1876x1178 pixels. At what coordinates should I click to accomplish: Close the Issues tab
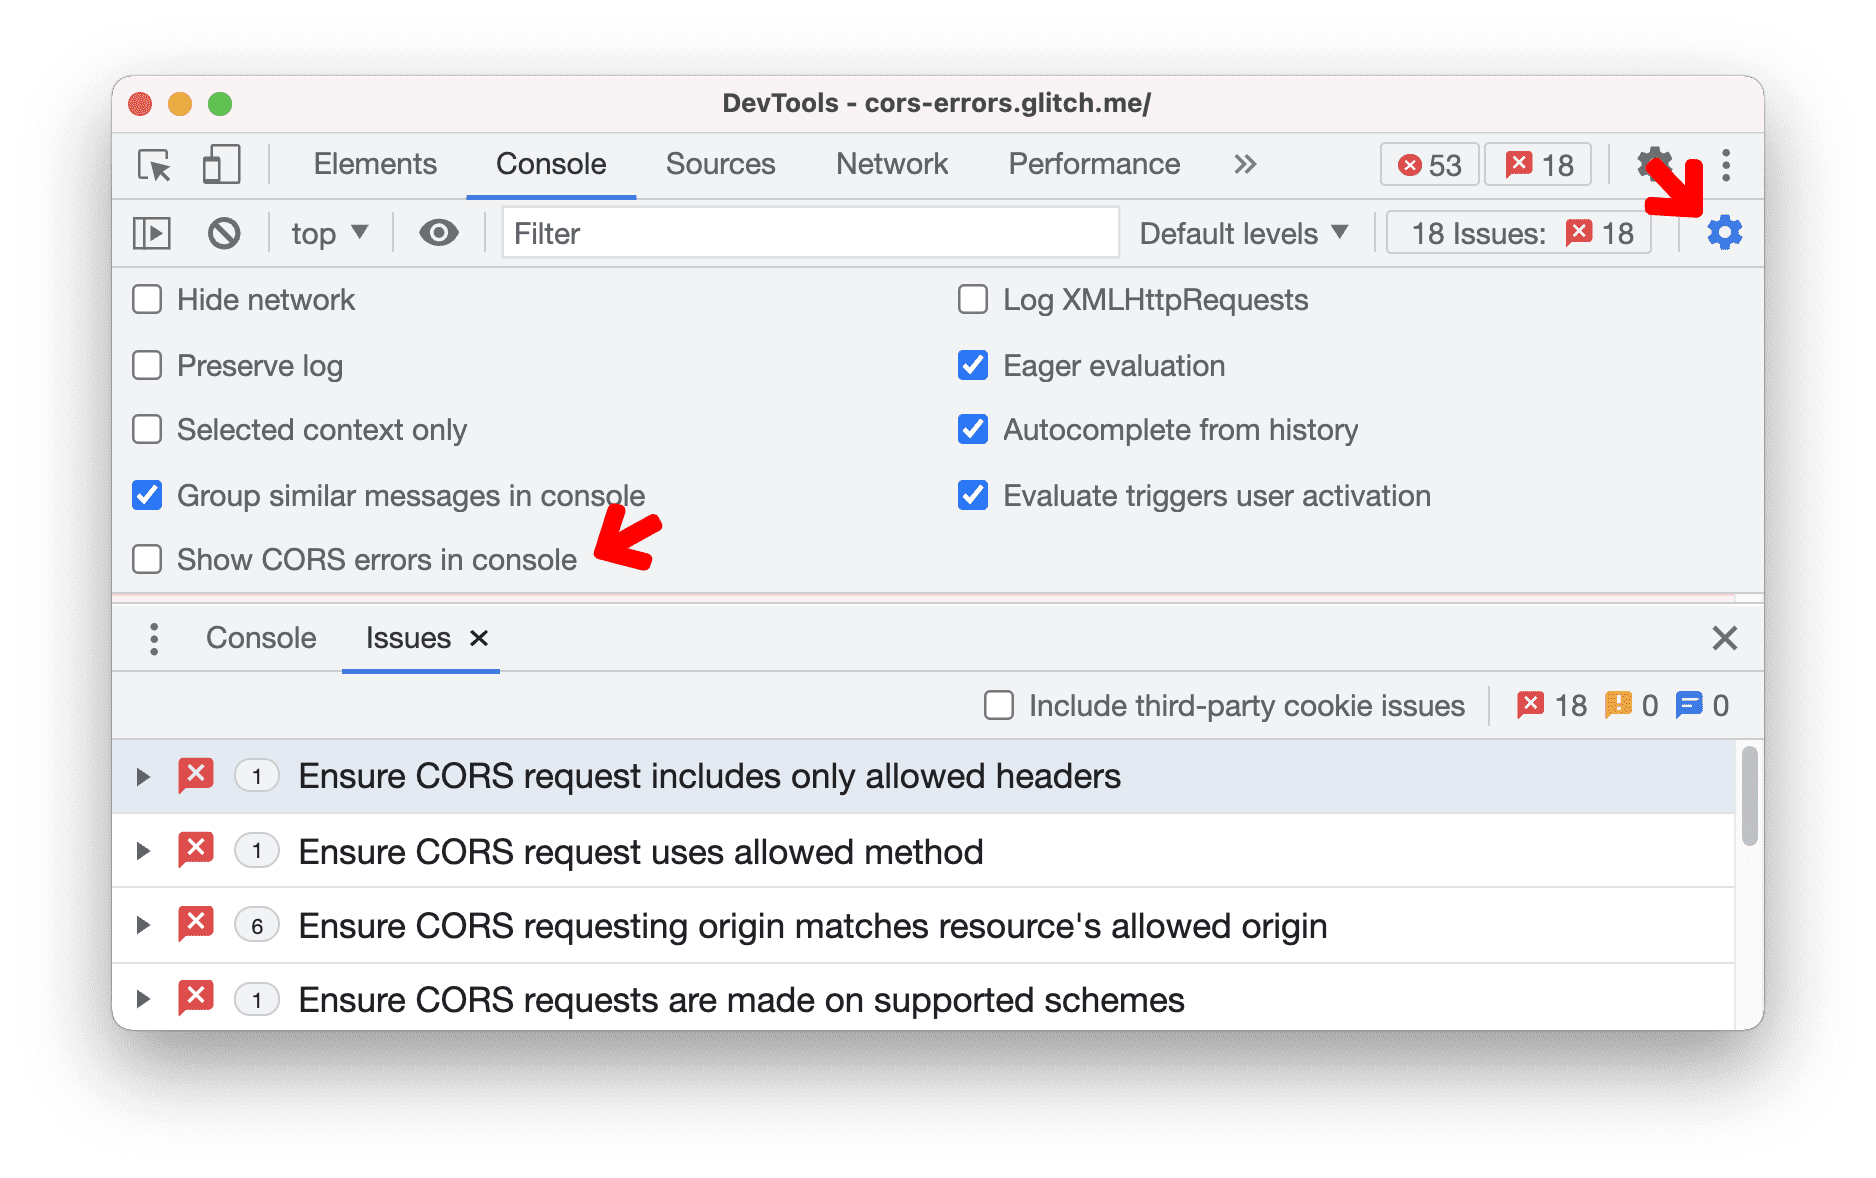(479, 638)
